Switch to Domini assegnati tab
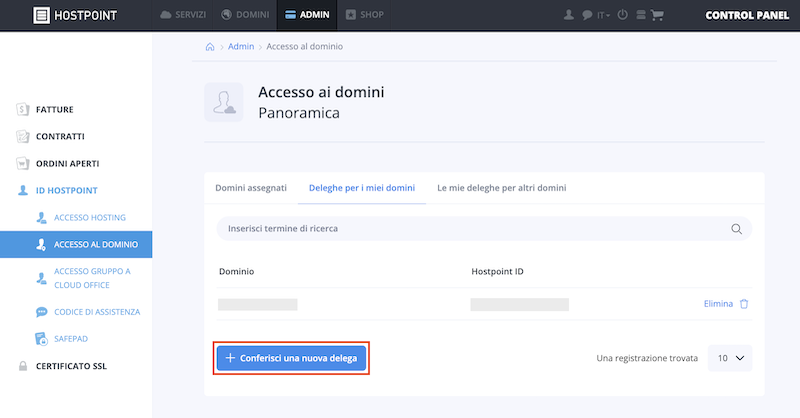The image size is (800, 418). (x=251, y=188)
